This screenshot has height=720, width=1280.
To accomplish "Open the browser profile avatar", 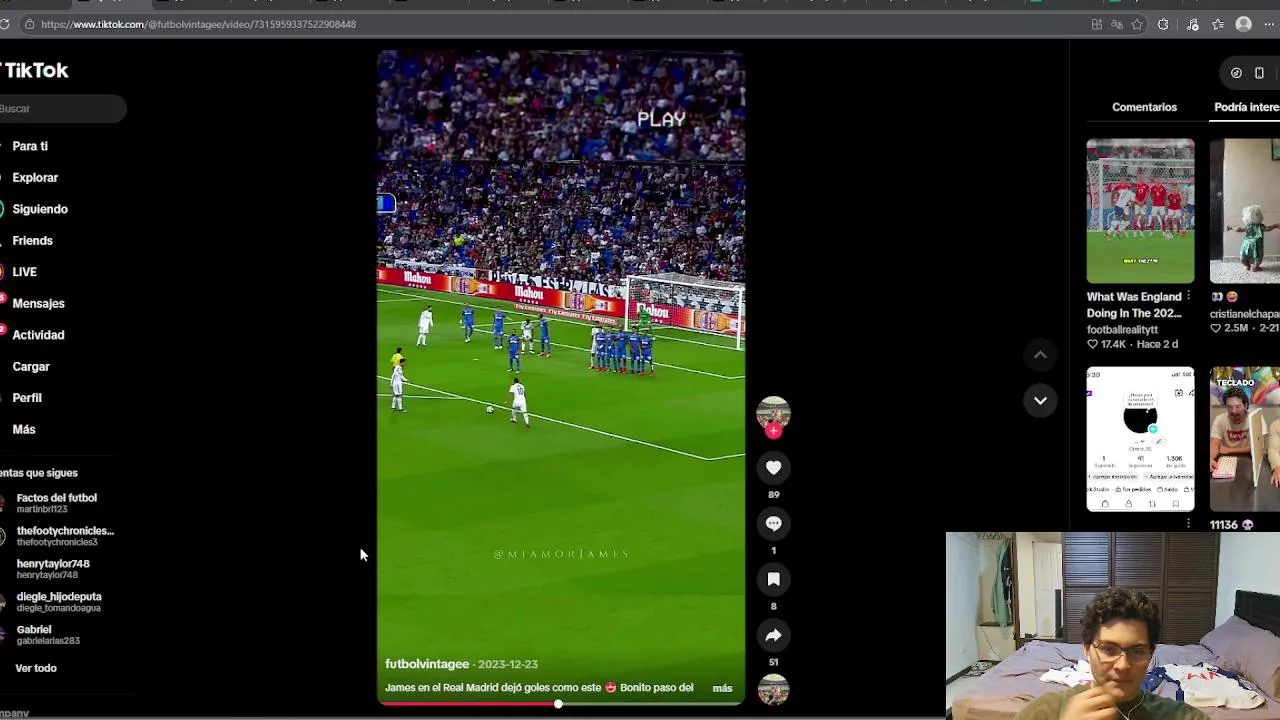I will coord(1244,24).
